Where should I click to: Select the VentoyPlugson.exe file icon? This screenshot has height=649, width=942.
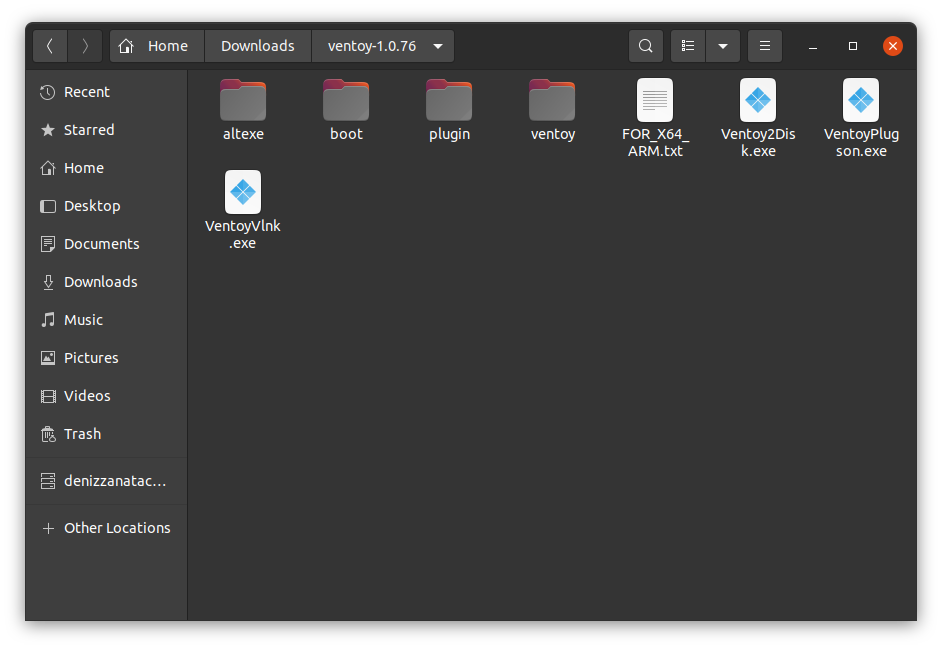861,100
